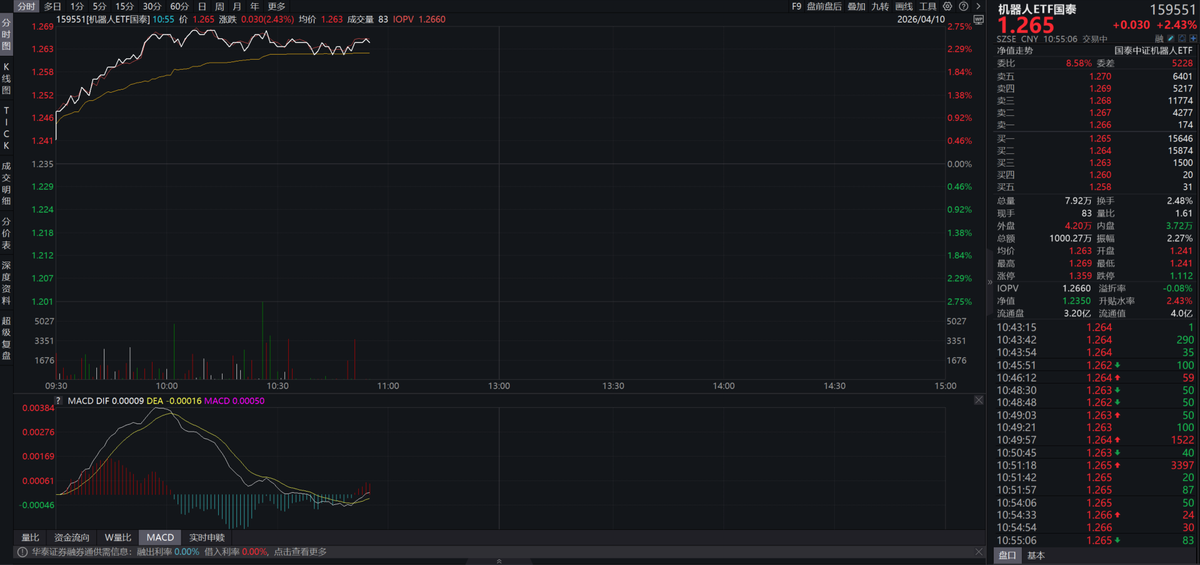Toggle the 九转 indicator
1200x565 pixels.
[x=880, y=6]
